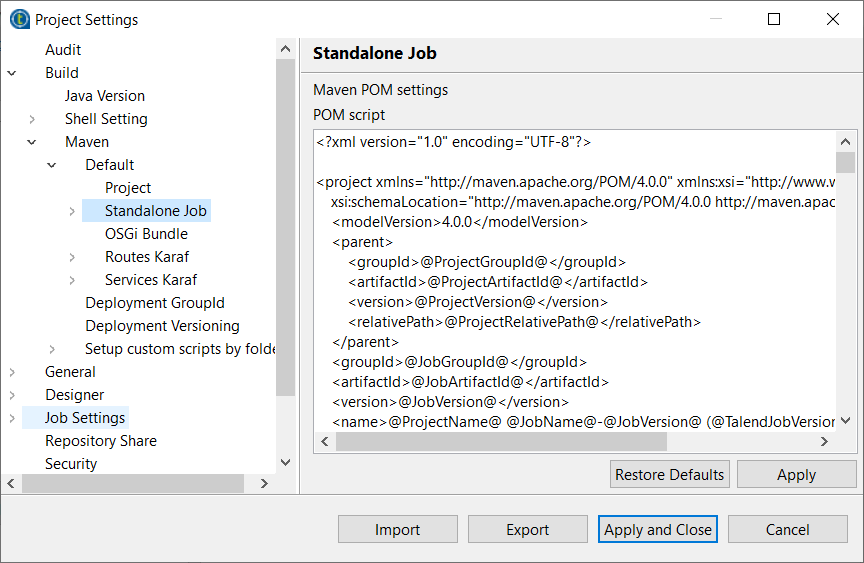Click the Import button
Viewport: 864px width, 563px height.
click(397, 530)
